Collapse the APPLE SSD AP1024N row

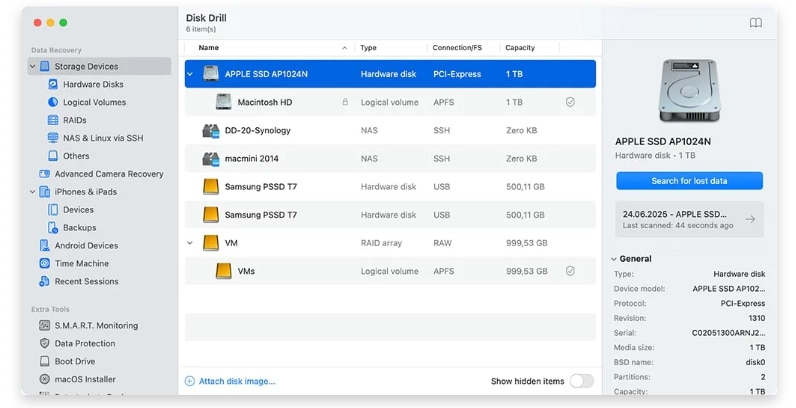click(x=190, y=74)
